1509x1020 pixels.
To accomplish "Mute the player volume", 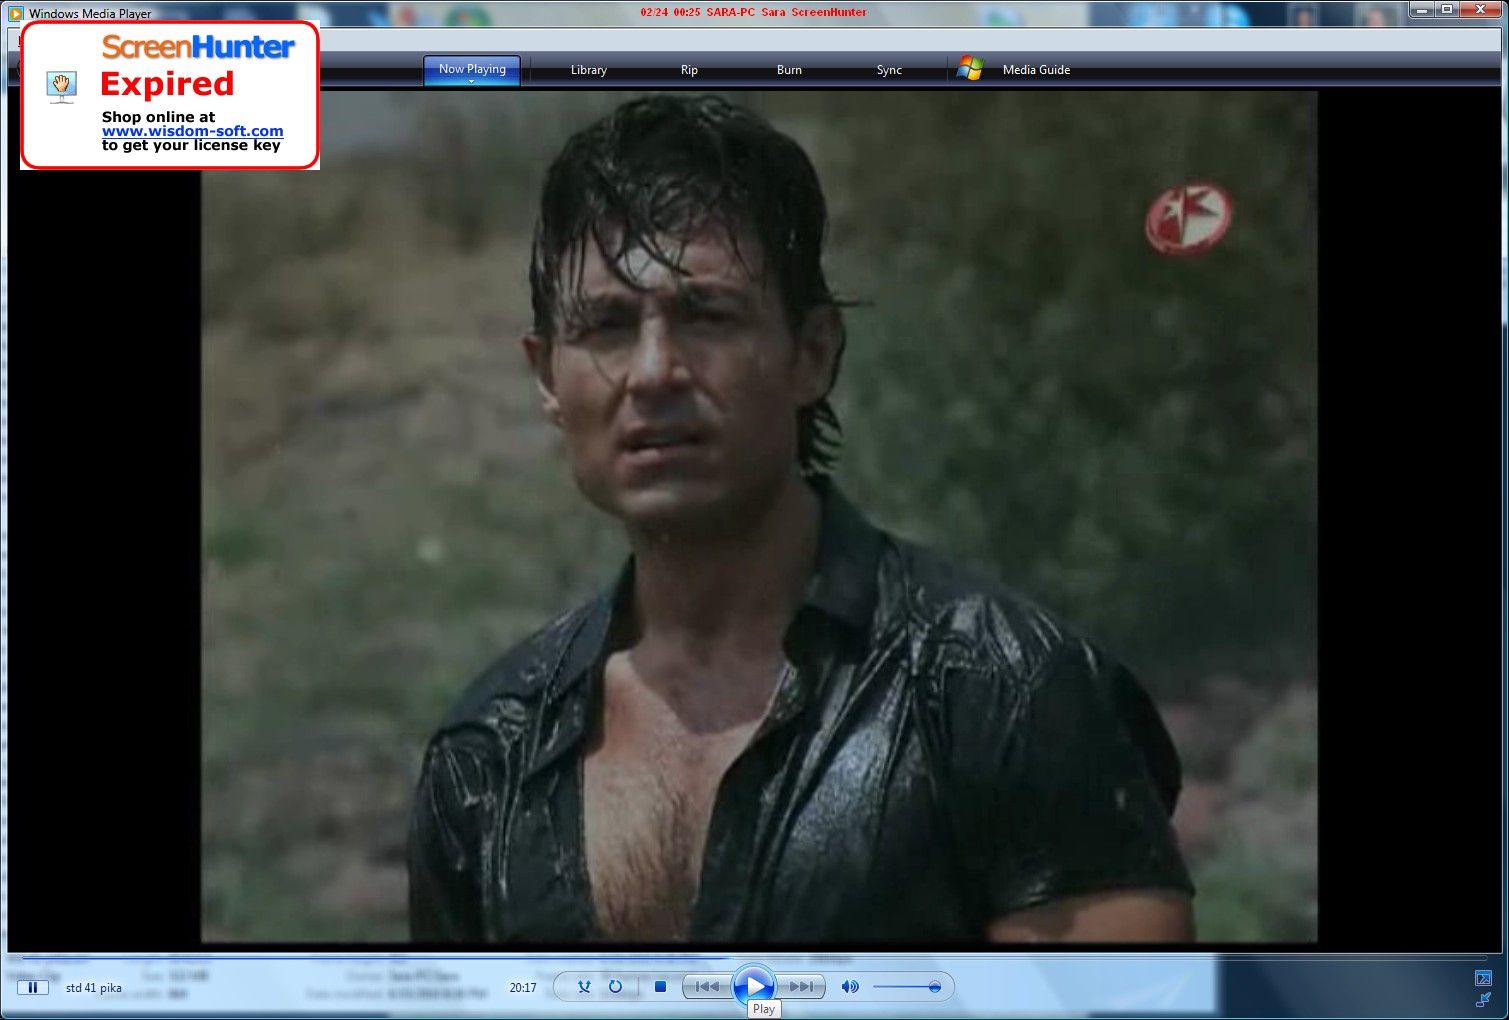I will pyautogui.click(x=849, y=987).
